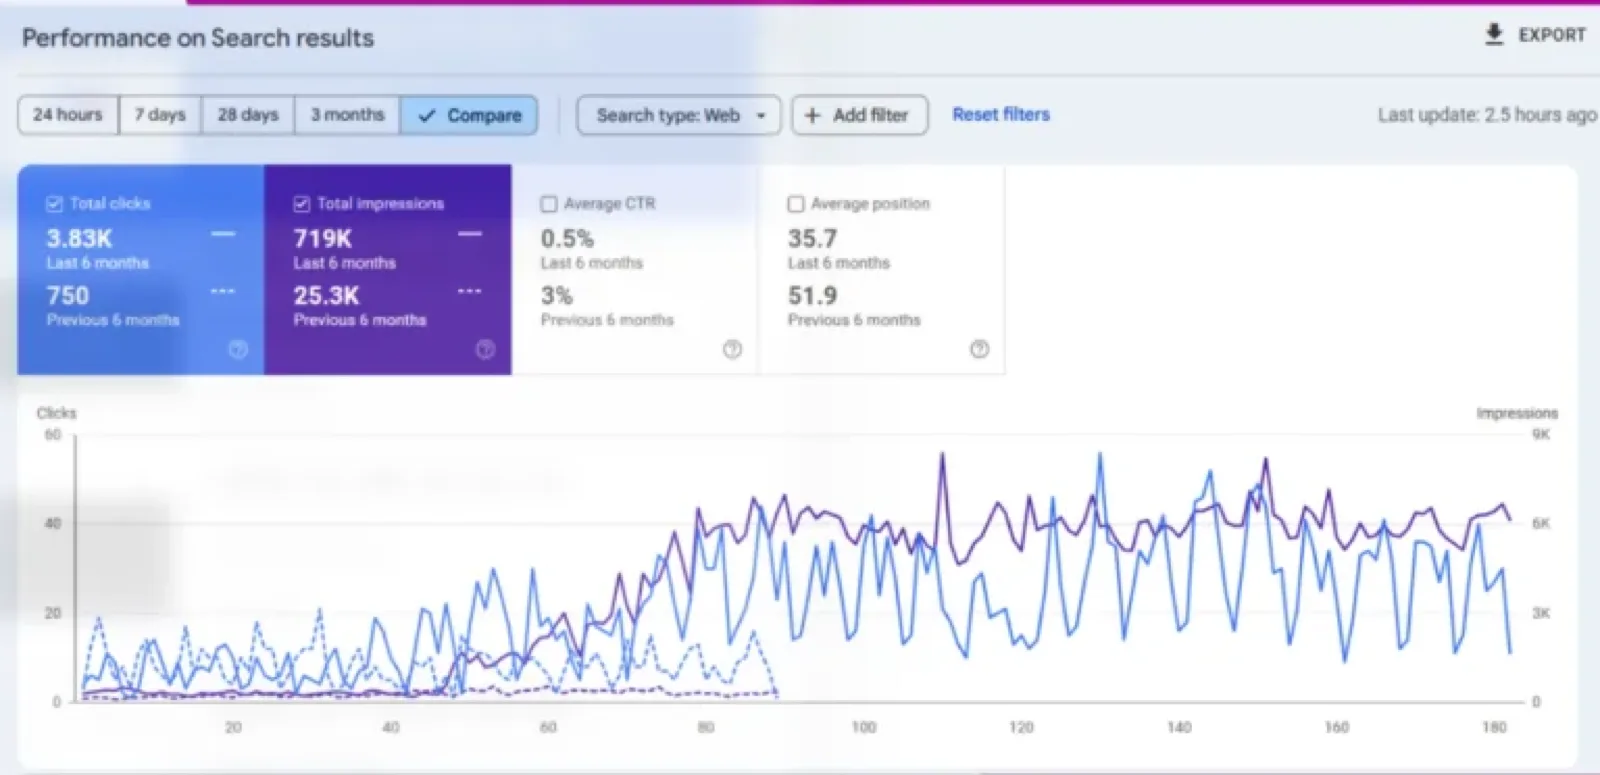Click the Reset filters link
This screenshot has width=1600, height=775.
pos(1001,114)
